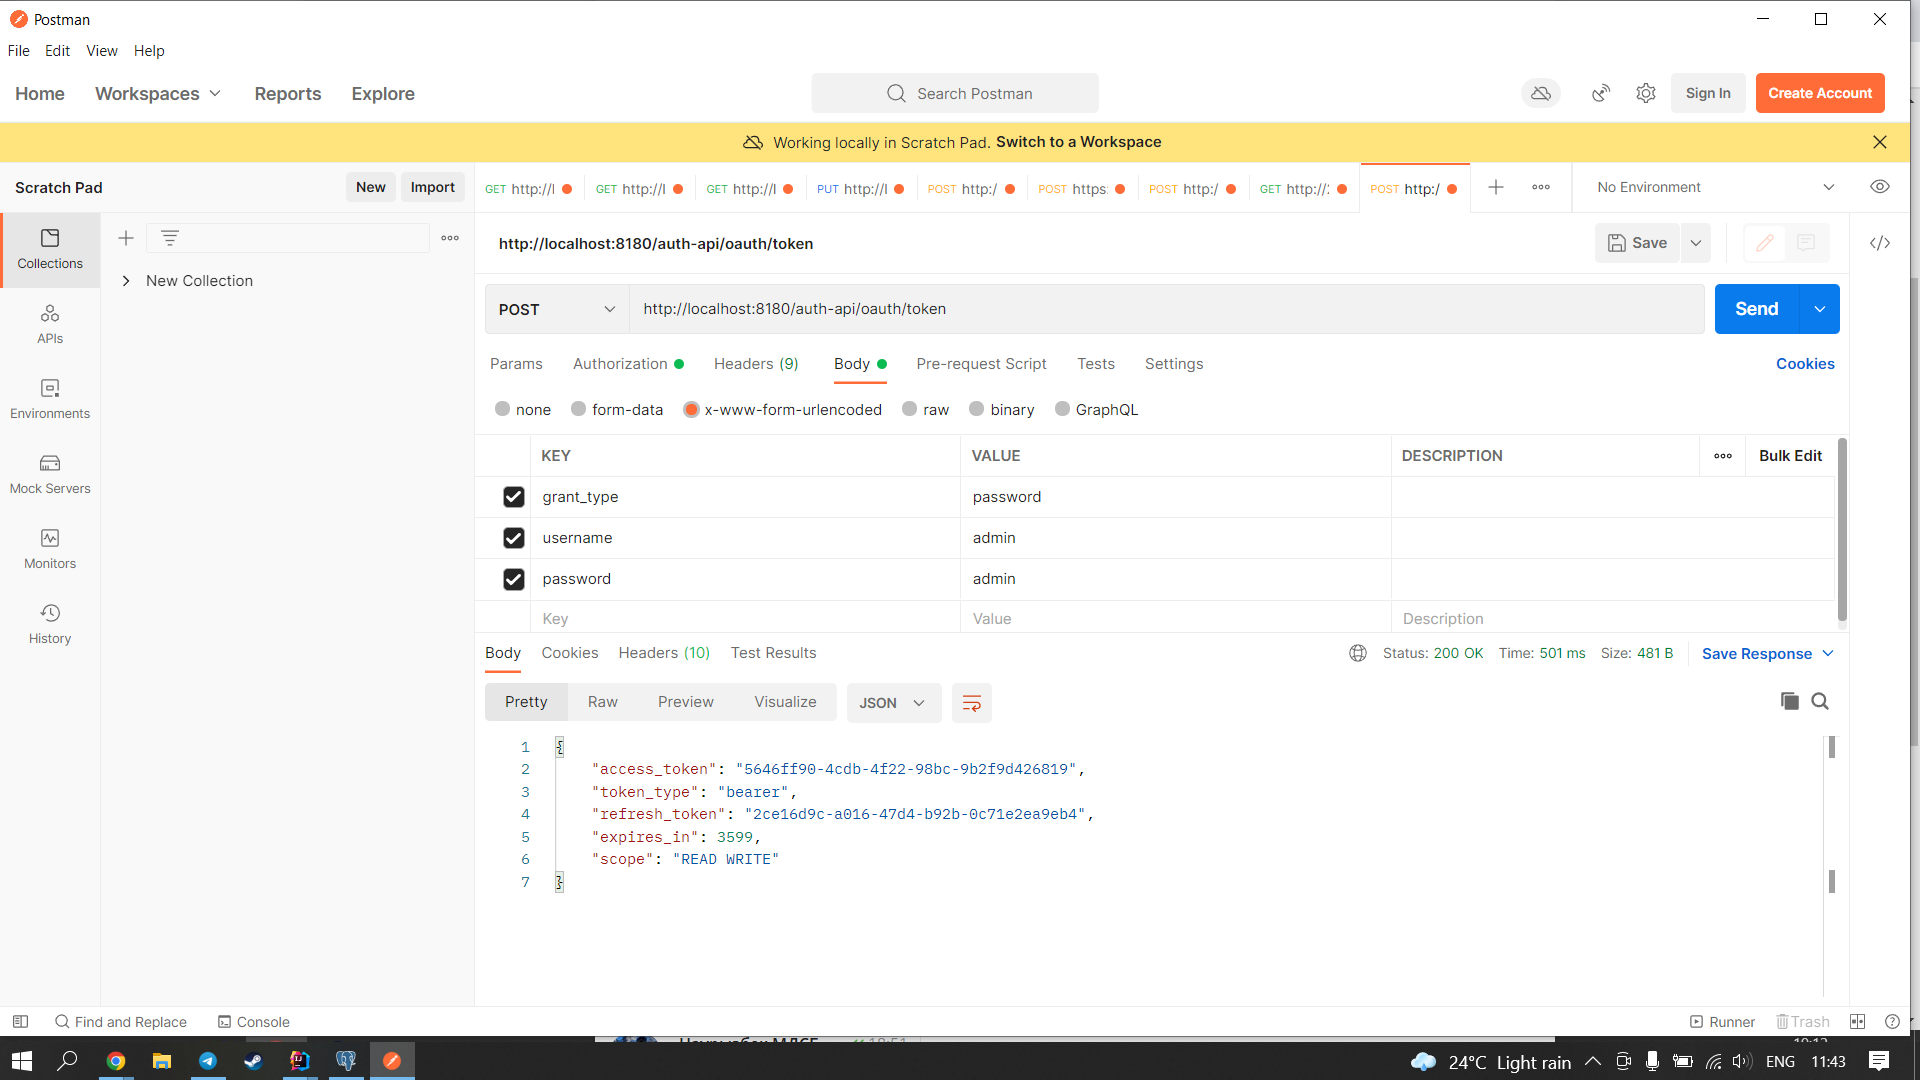Screen dimensions: 1920x1080
Task: Click the Bulk Edit link
Action: point(1789,456)
